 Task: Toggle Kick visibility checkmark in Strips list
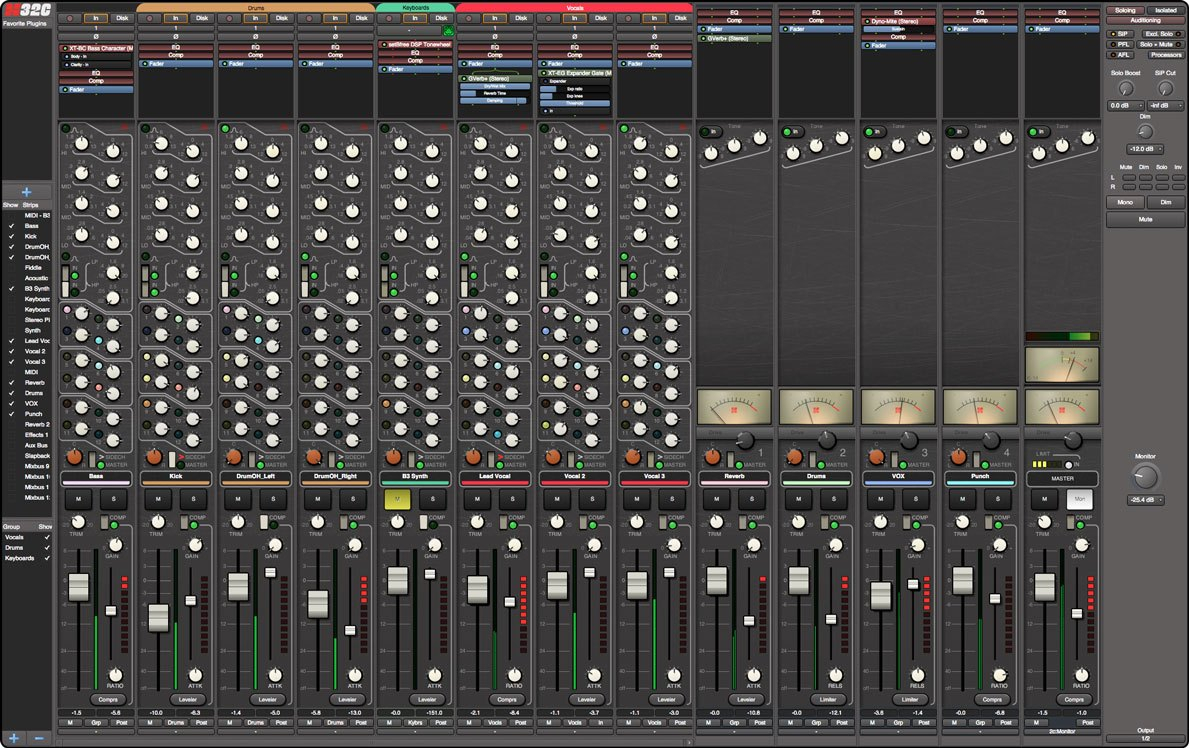pos(11,236)
